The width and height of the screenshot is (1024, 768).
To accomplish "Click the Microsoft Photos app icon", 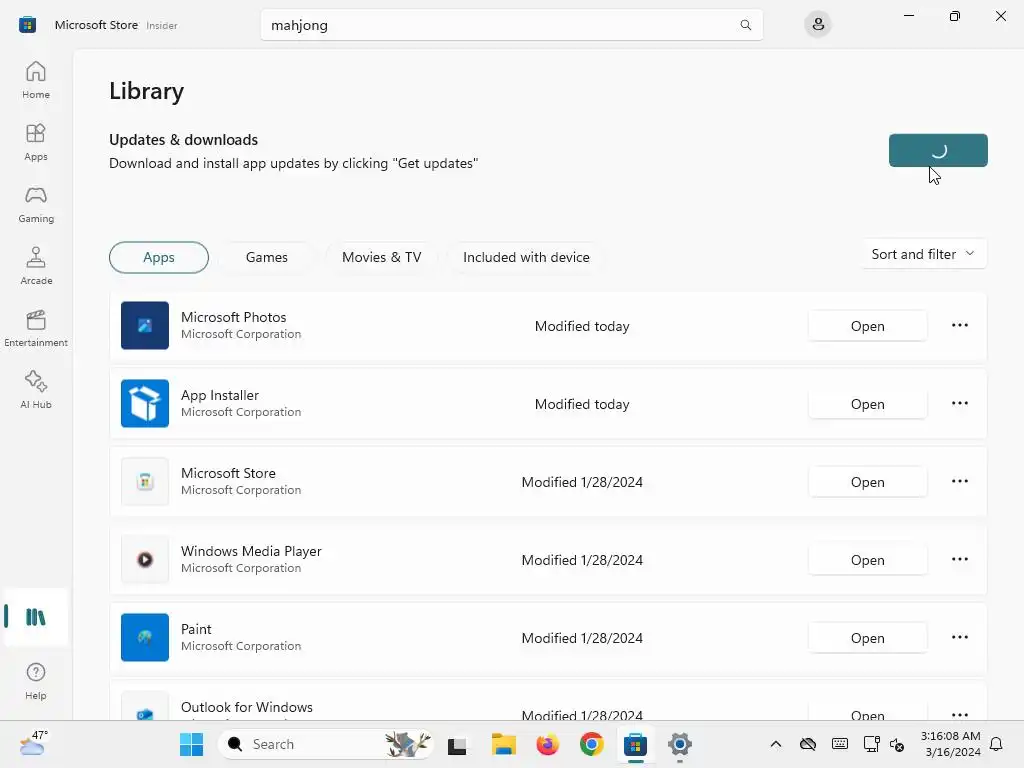I will tap(145, 325).
